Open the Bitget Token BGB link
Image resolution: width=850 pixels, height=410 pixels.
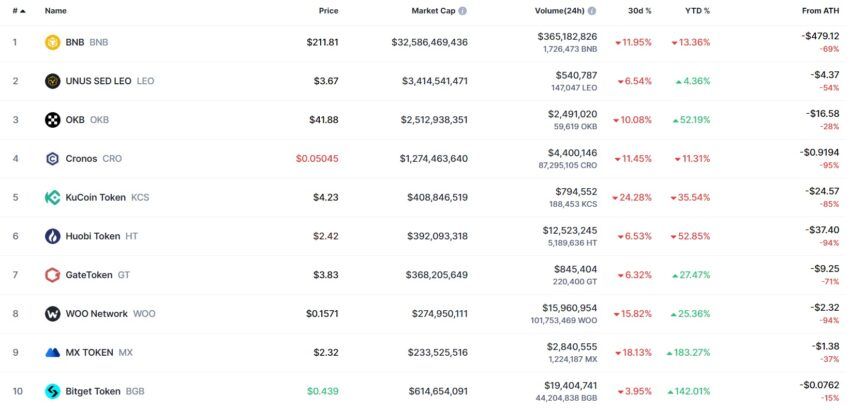tap(105, 391)
